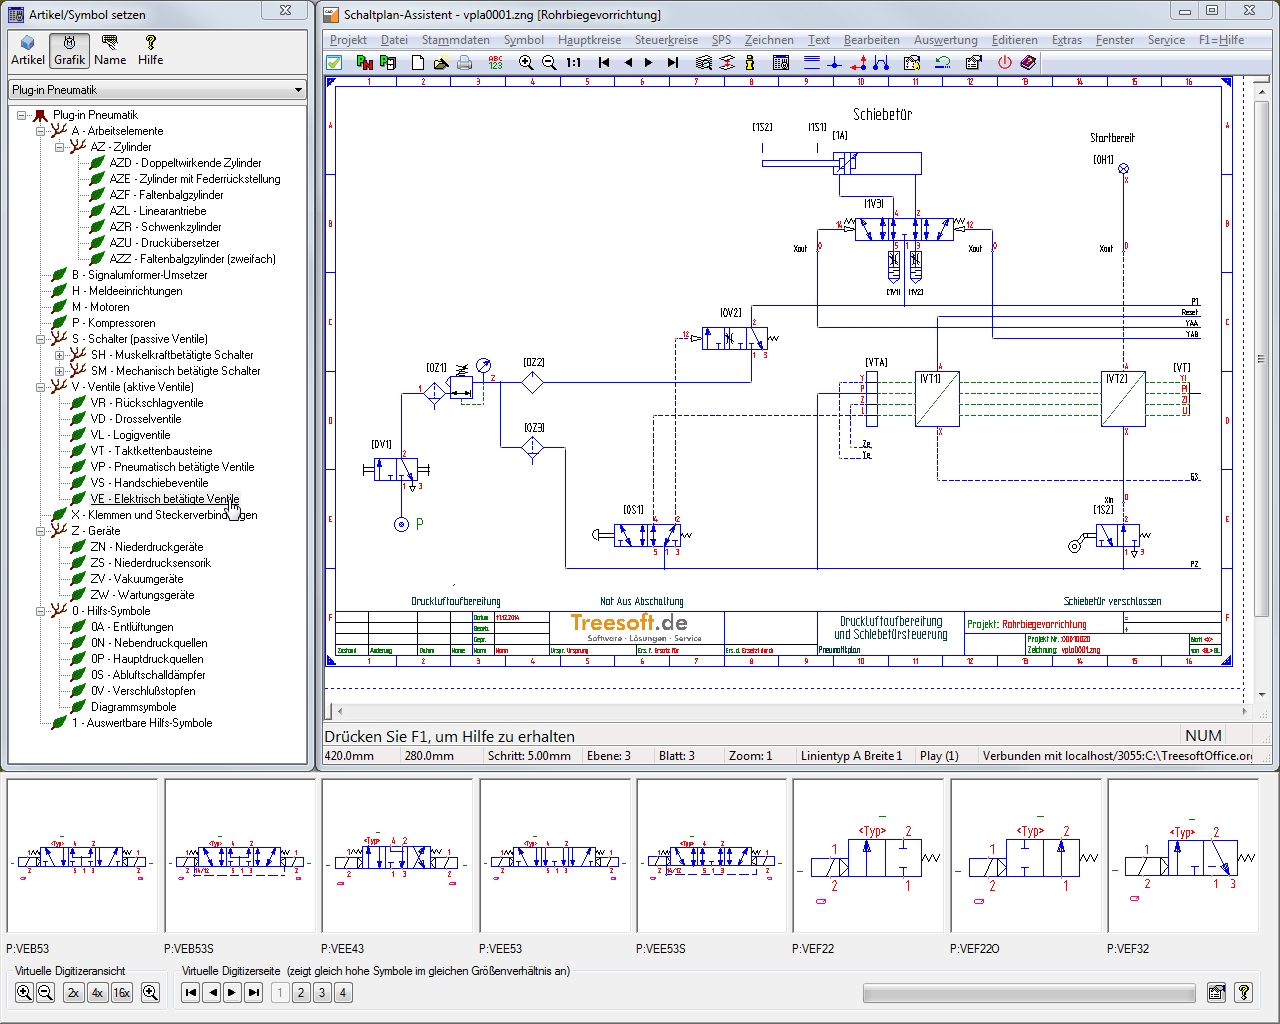Open the Auswertung menu
This screenshot has height=1024, width=1280.
(x=945, y=40)
